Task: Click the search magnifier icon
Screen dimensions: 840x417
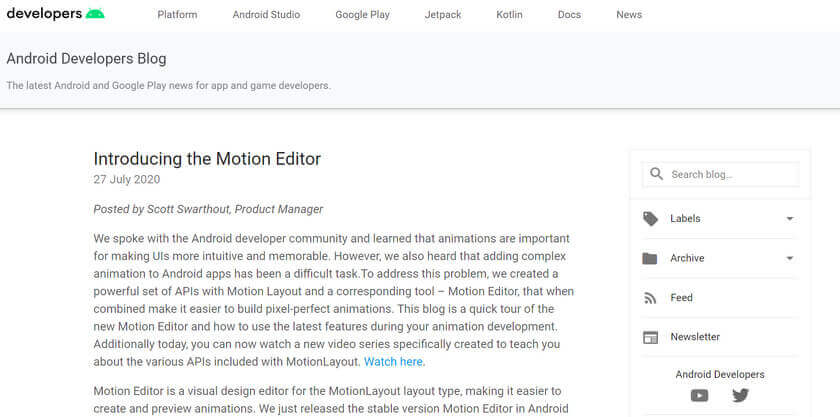Action: [656, 174]
